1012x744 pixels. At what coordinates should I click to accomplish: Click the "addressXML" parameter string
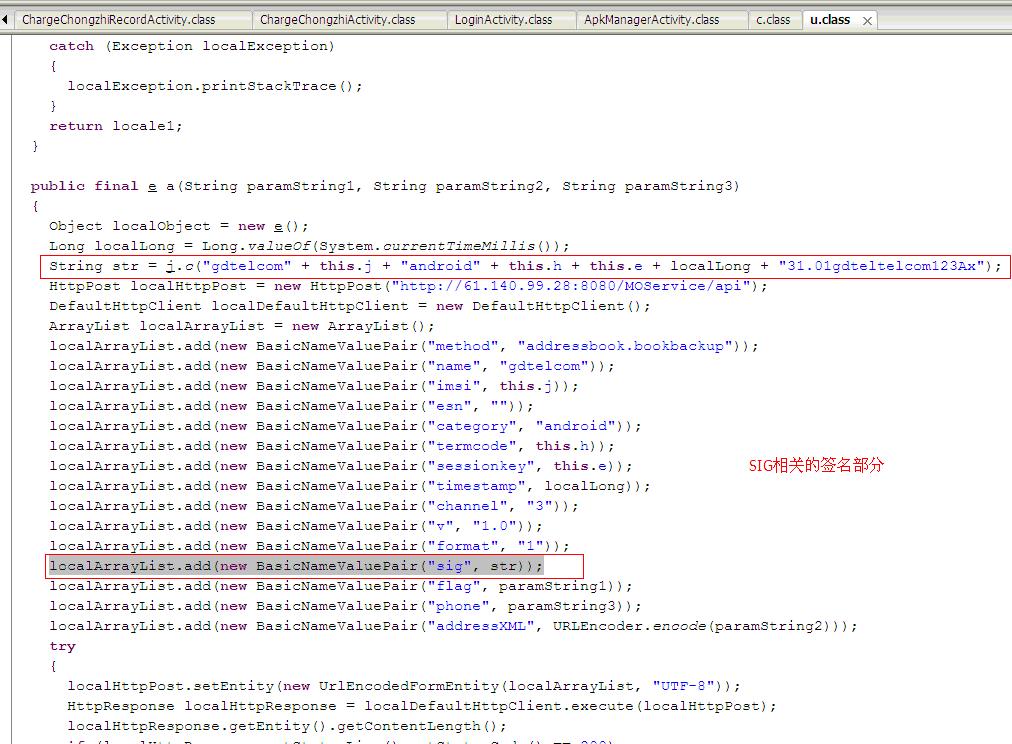click(x=481, y=626)
